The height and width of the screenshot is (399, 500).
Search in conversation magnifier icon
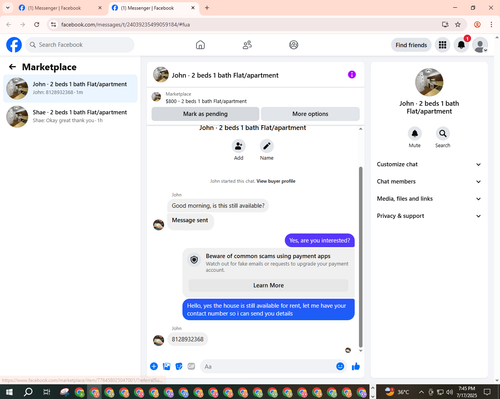tap(443, 134)
